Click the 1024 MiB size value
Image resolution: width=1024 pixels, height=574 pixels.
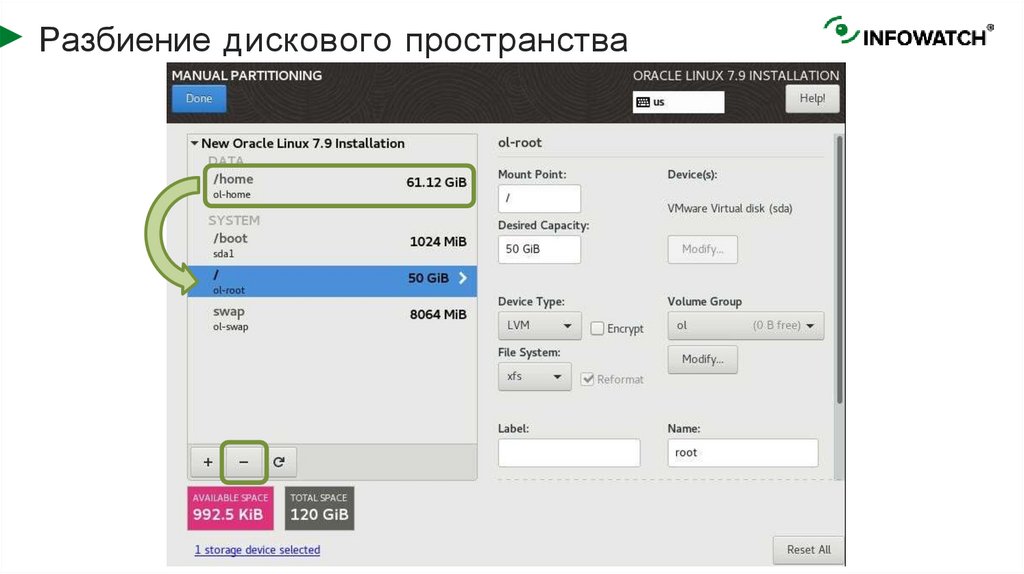438,242
